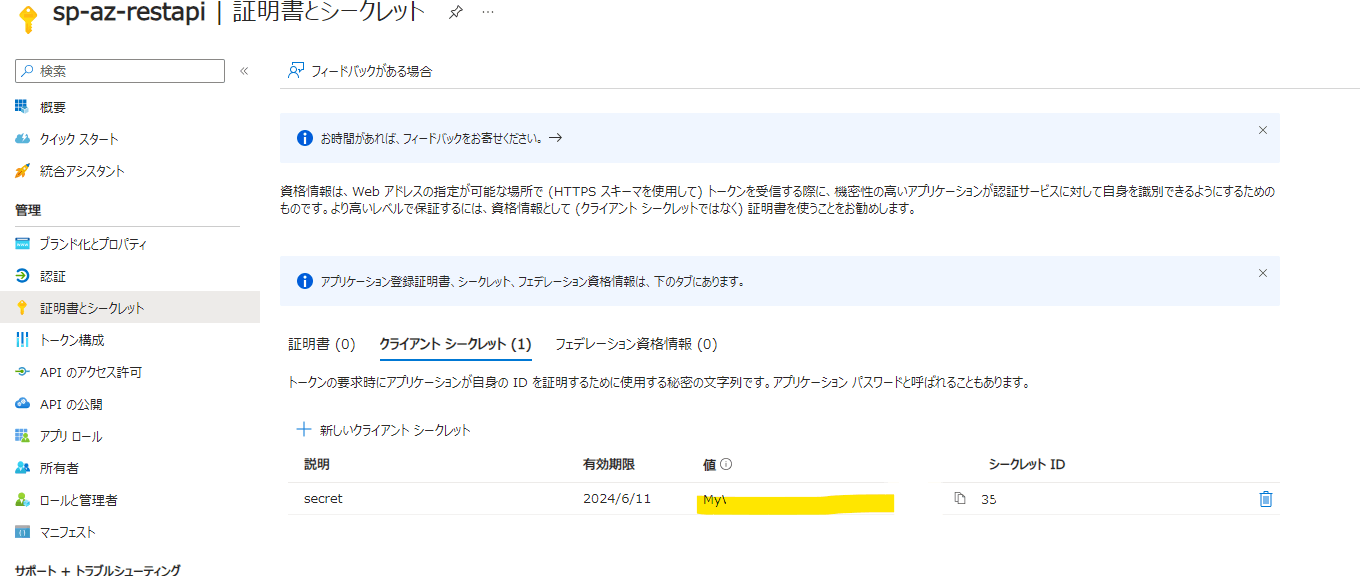Click the key icon beside 証明書とシークレット
Image resolution: width=1360 pixels, height=576 pixels.
(x=22, y=308)
